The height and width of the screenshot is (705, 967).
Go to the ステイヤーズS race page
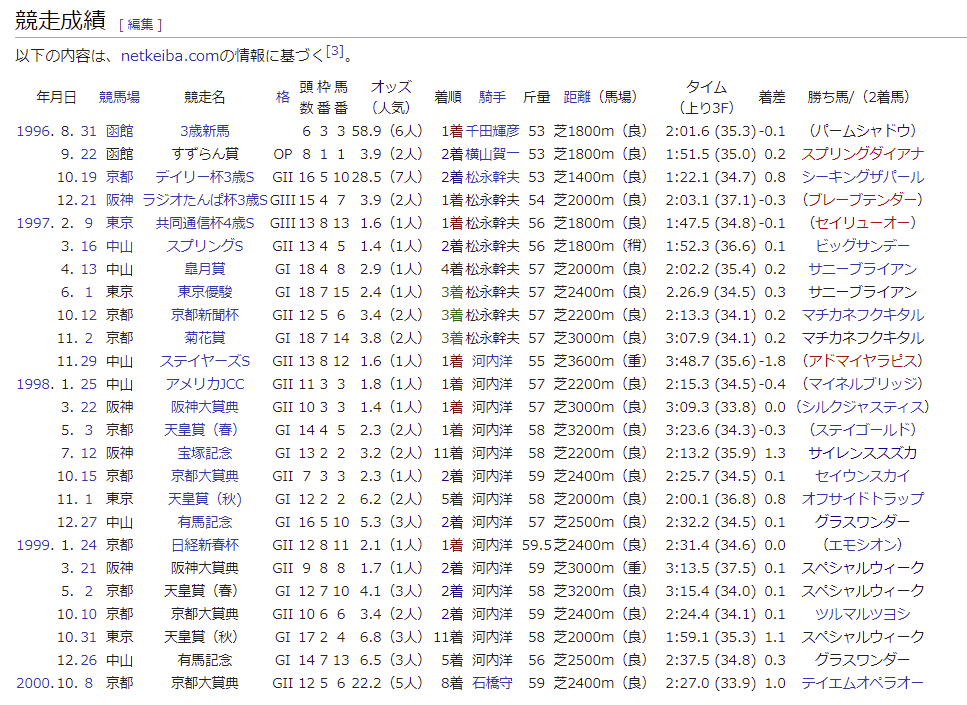pyautogui.click(x=204, y=361)
